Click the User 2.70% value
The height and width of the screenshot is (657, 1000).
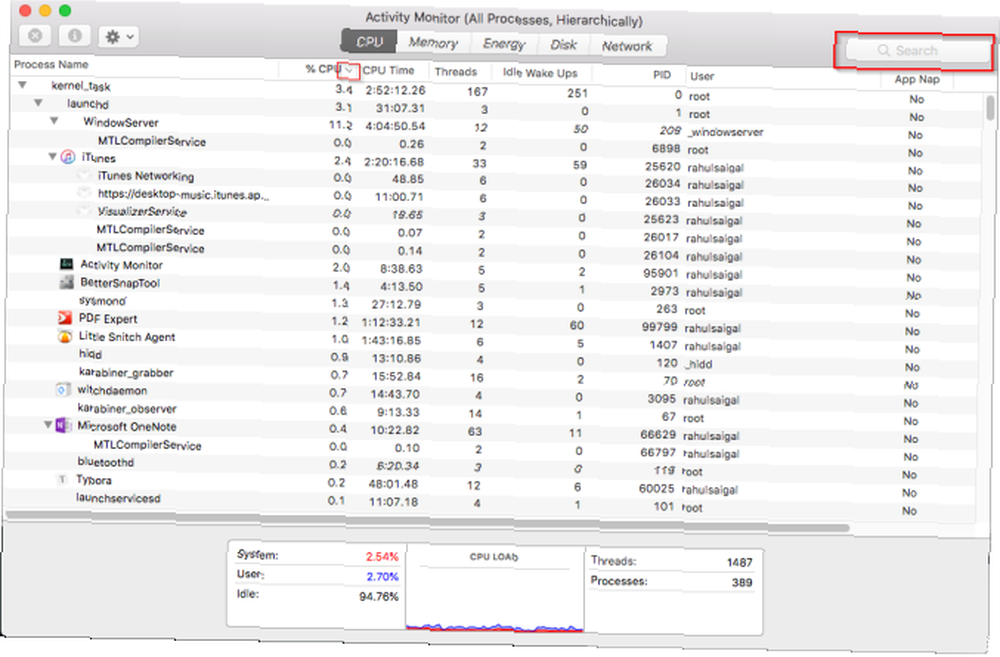[x=382, y=577]
